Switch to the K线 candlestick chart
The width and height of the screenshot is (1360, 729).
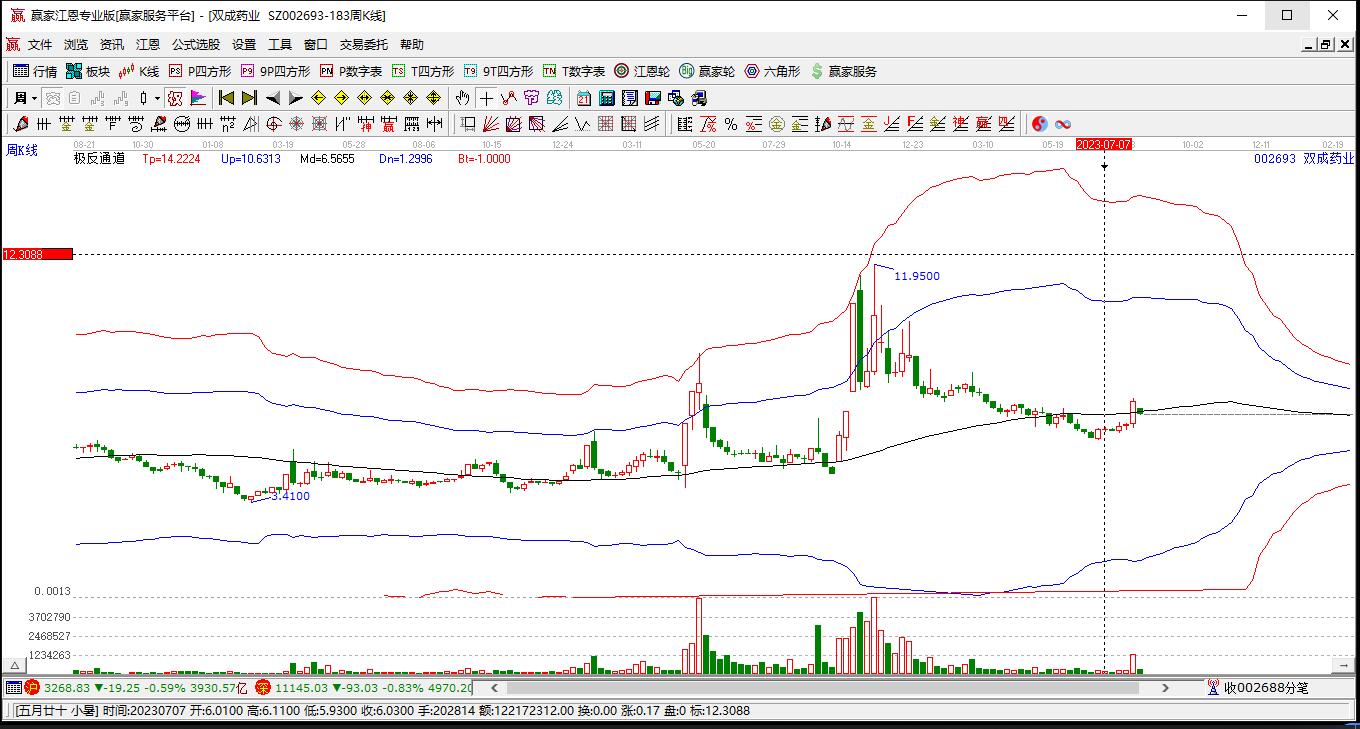point(139,71)
